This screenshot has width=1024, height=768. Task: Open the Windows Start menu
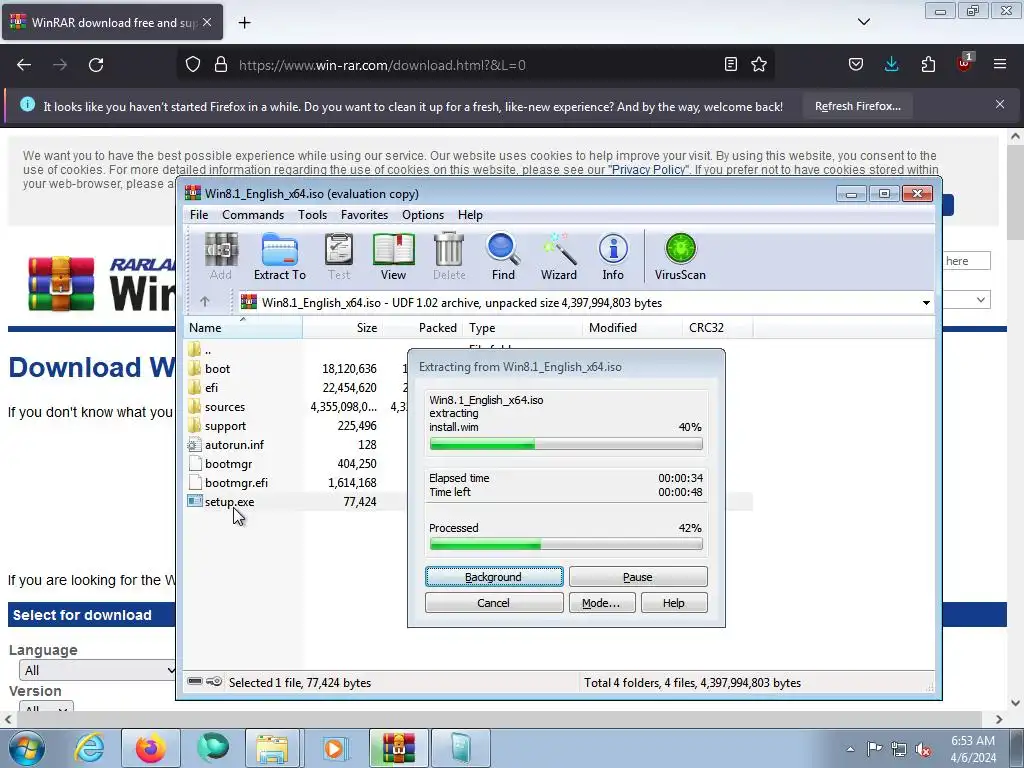(x=27, y=748)
